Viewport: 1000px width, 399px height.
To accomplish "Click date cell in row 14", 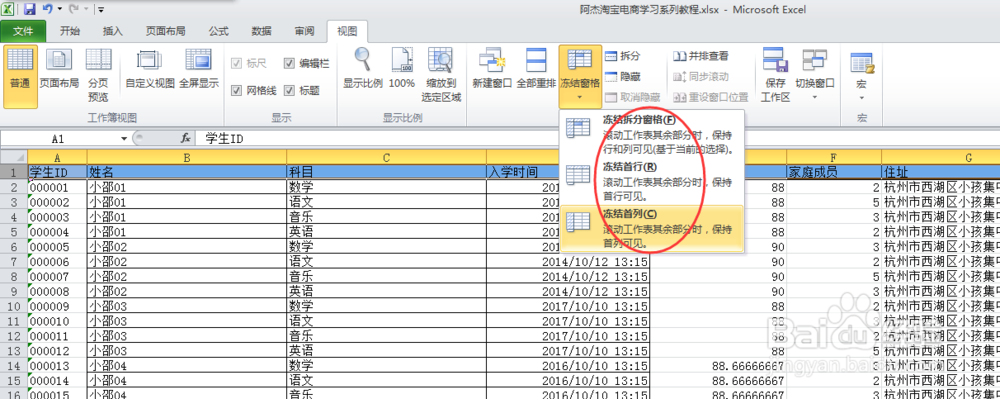I will [x=568, y=365].
